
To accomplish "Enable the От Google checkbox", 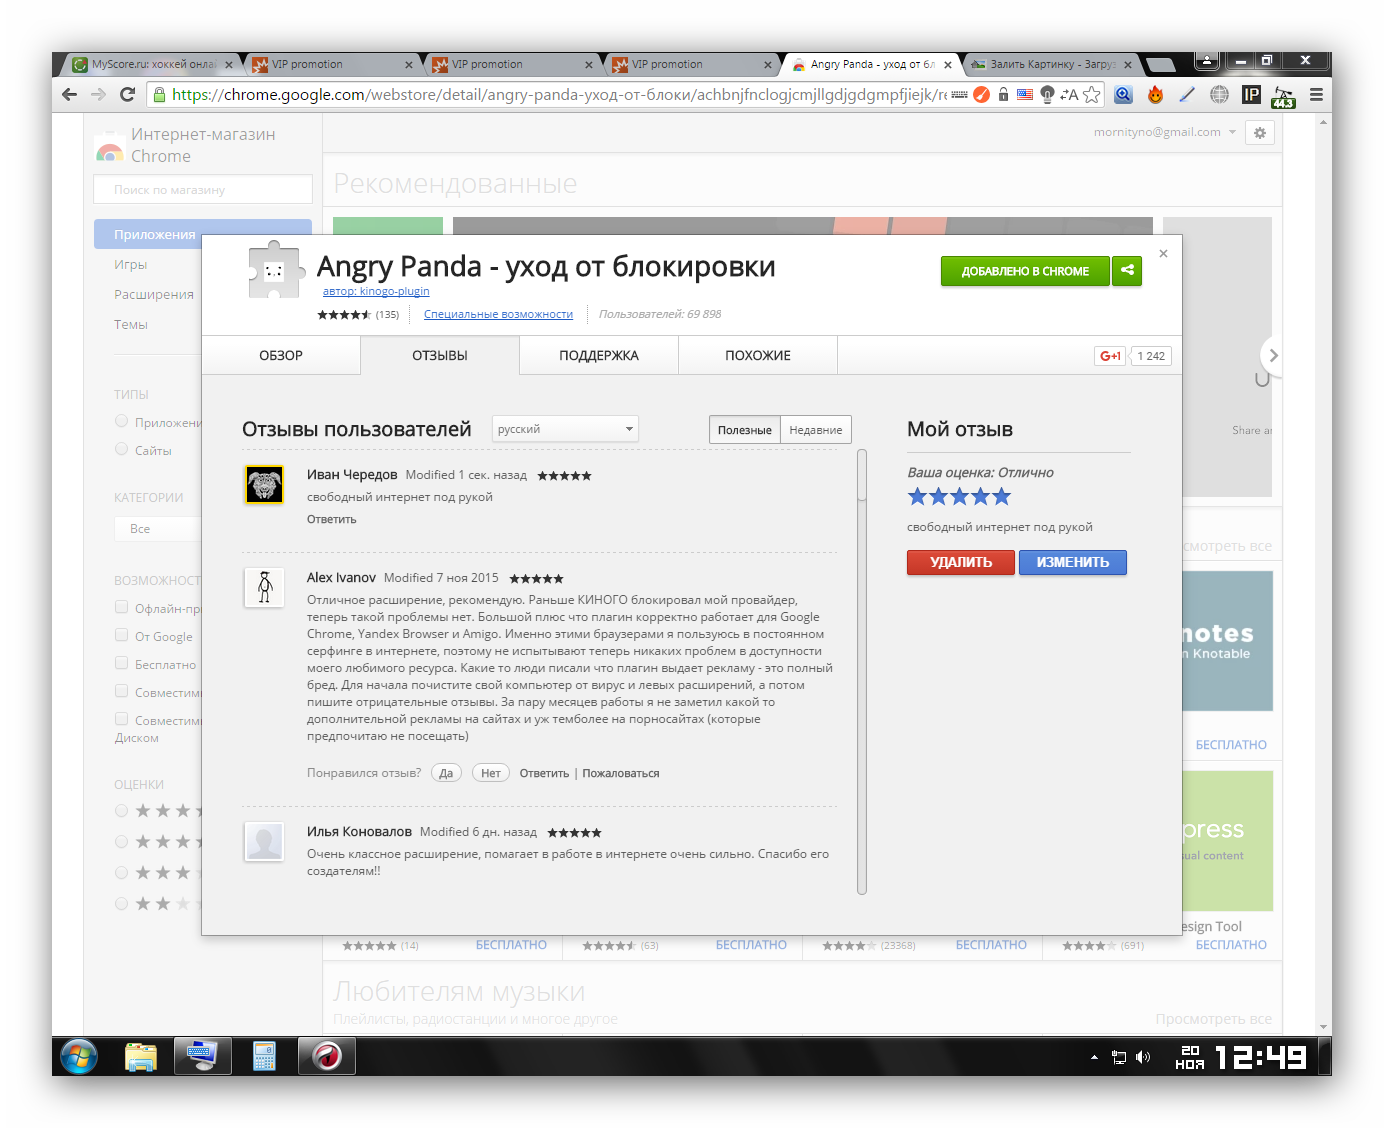I will (121, 635).
